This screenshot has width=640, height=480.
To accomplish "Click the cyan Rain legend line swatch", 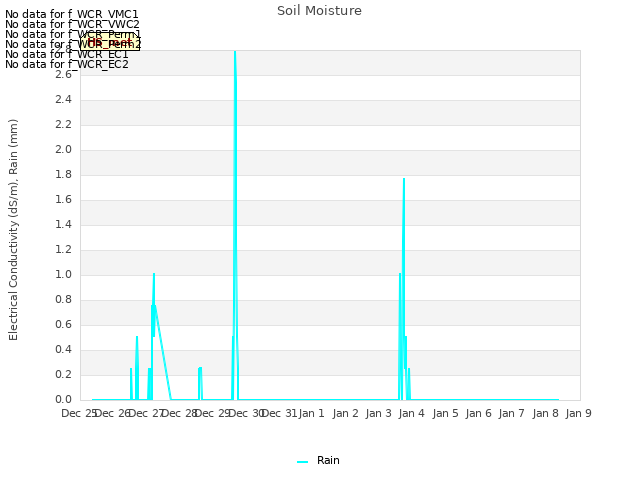I will (x=302, y=462).
